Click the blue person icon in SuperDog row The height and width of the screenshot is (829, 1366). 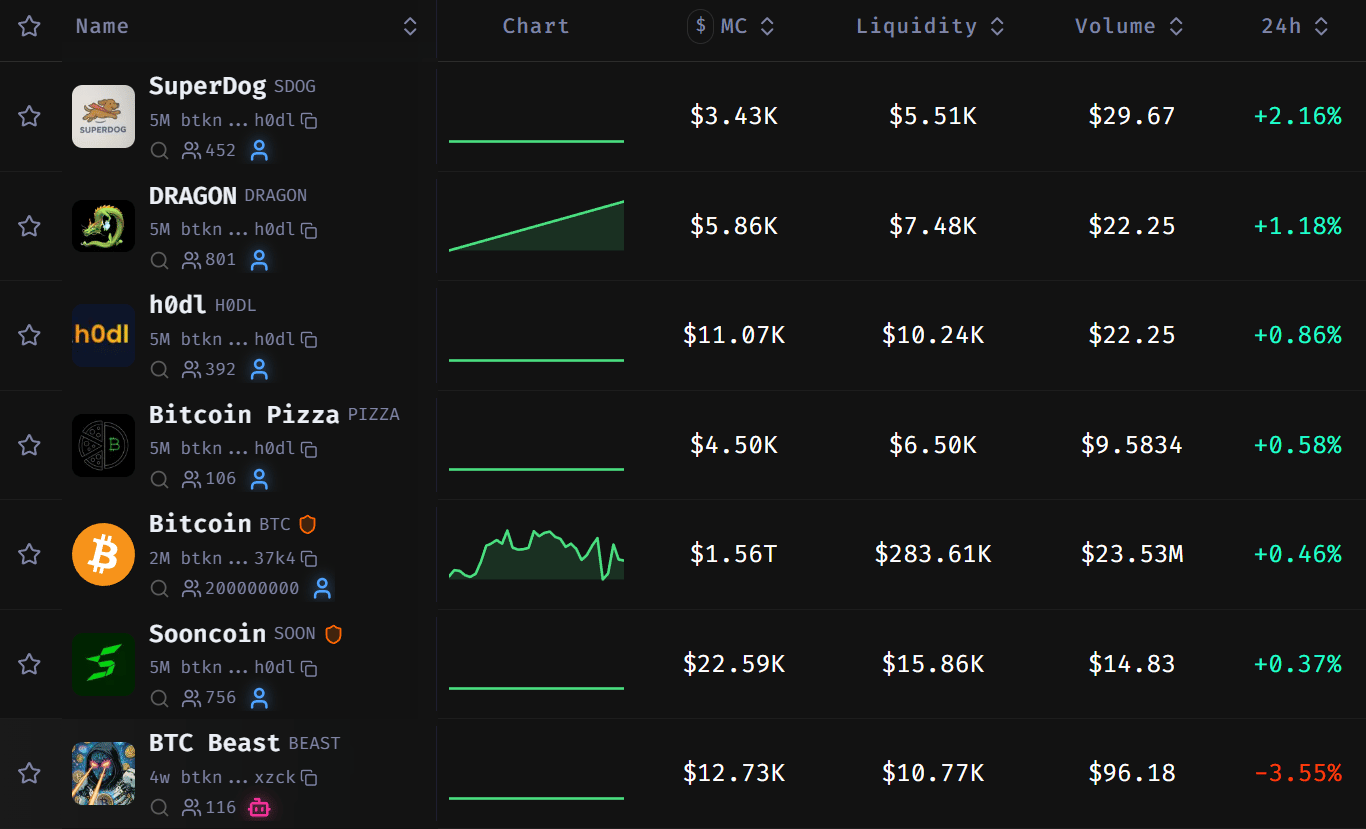point(260,151)
